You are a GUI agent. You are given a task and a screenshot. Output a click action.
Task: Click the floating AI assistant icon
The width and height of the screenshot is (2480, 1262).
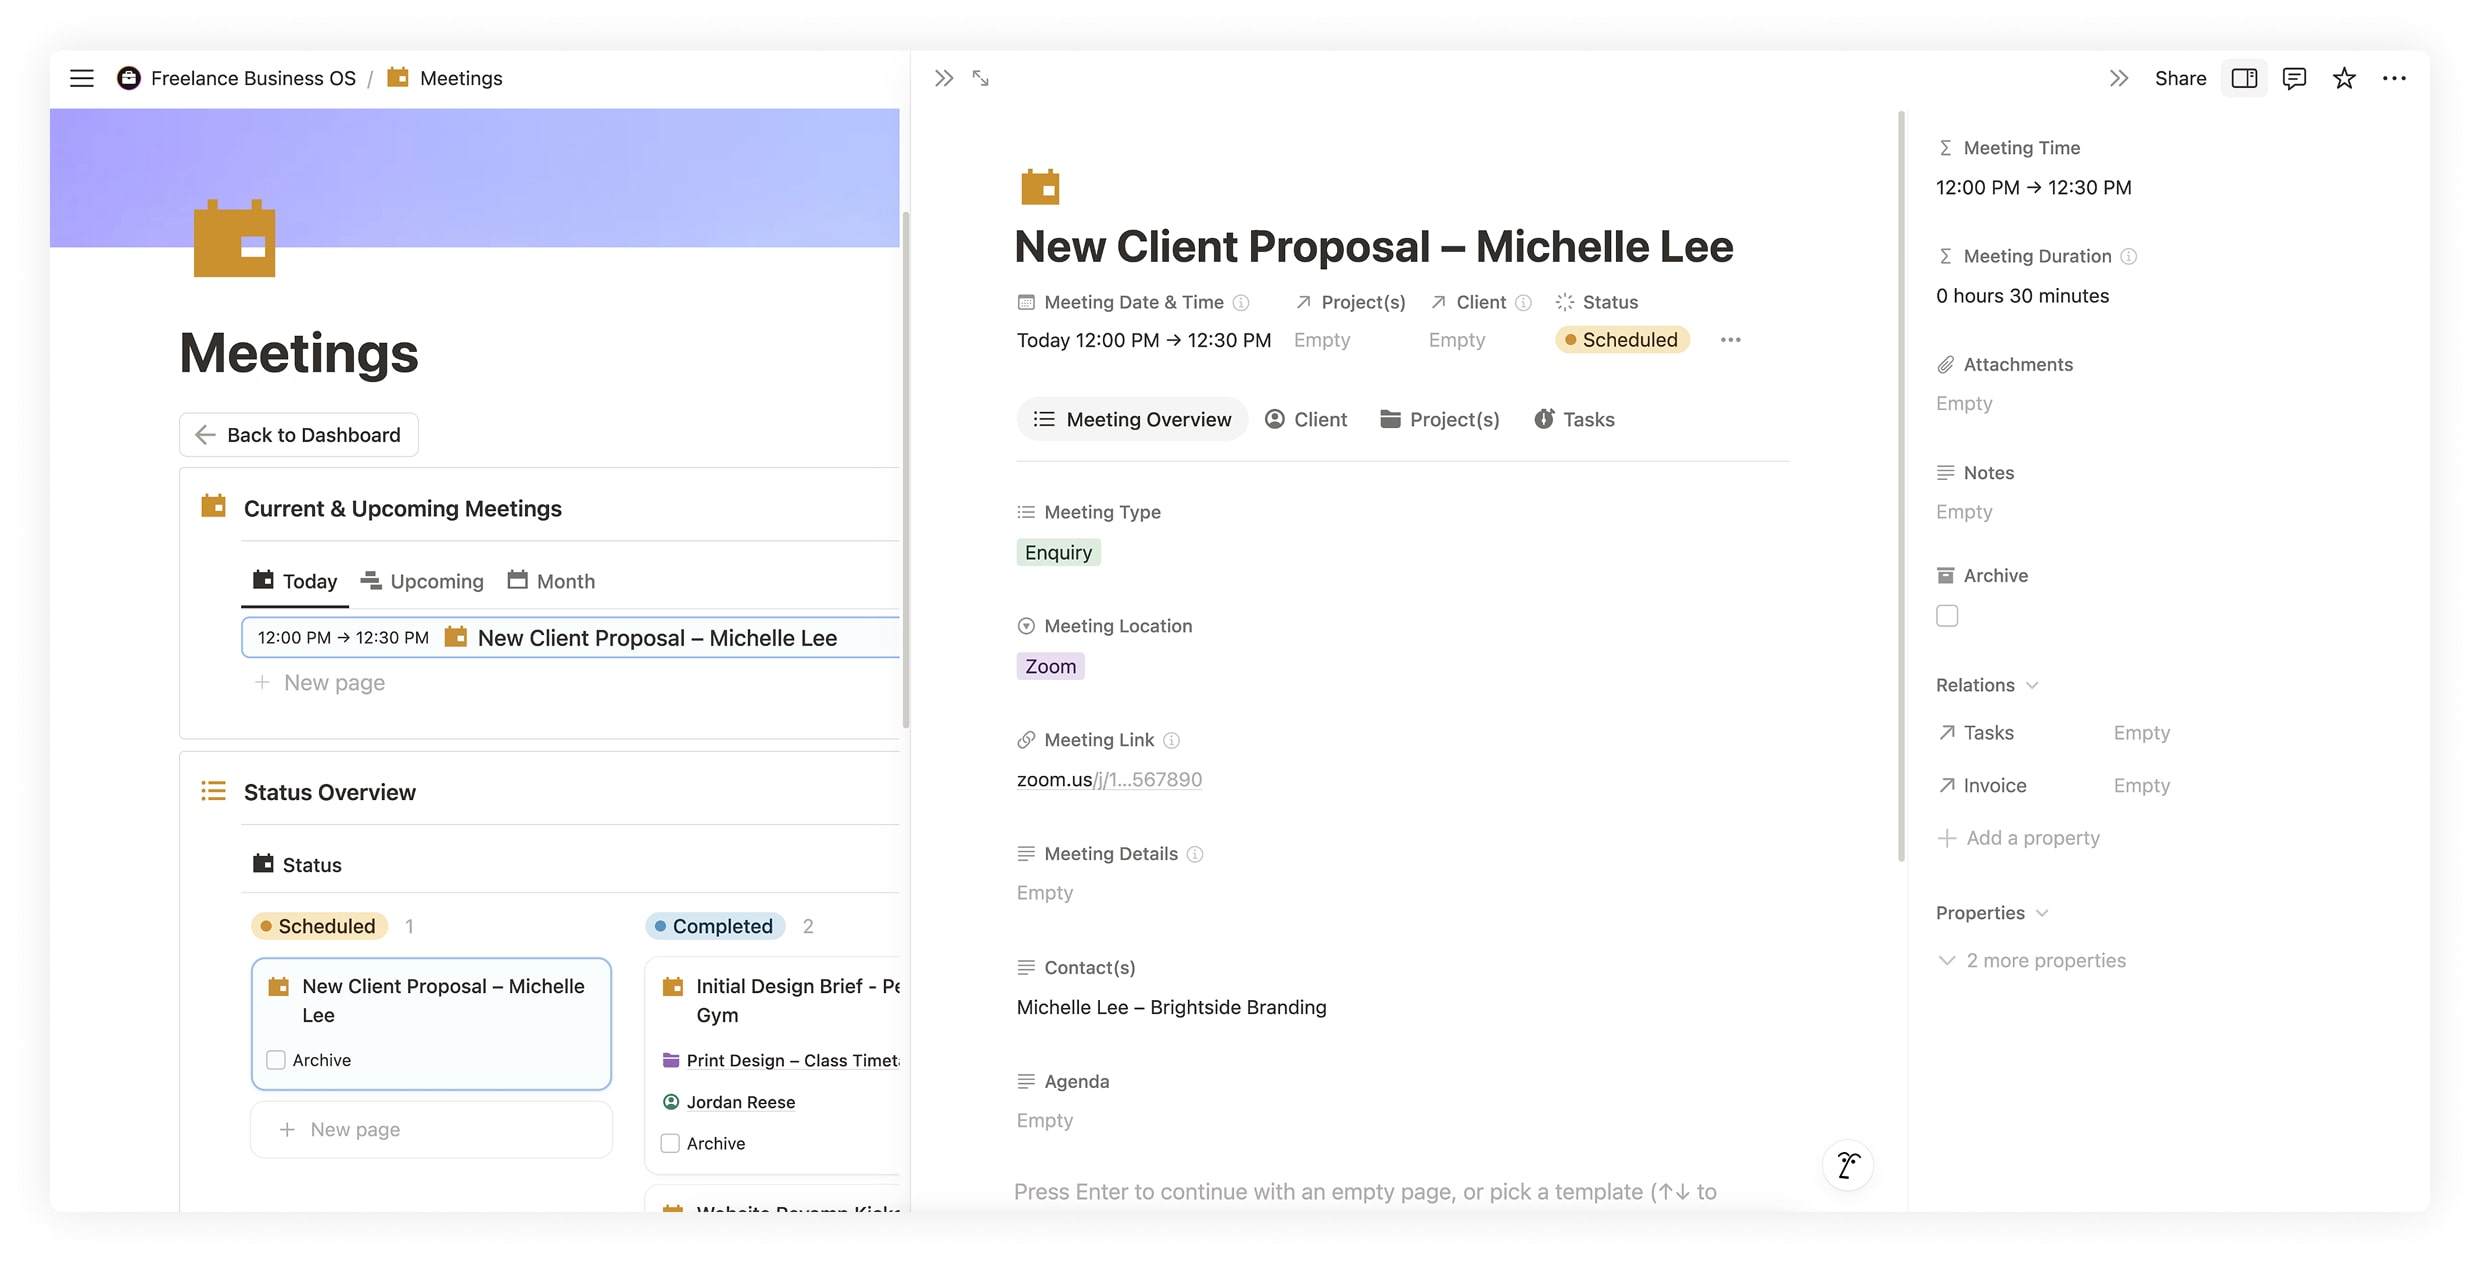point(1847,1165)
